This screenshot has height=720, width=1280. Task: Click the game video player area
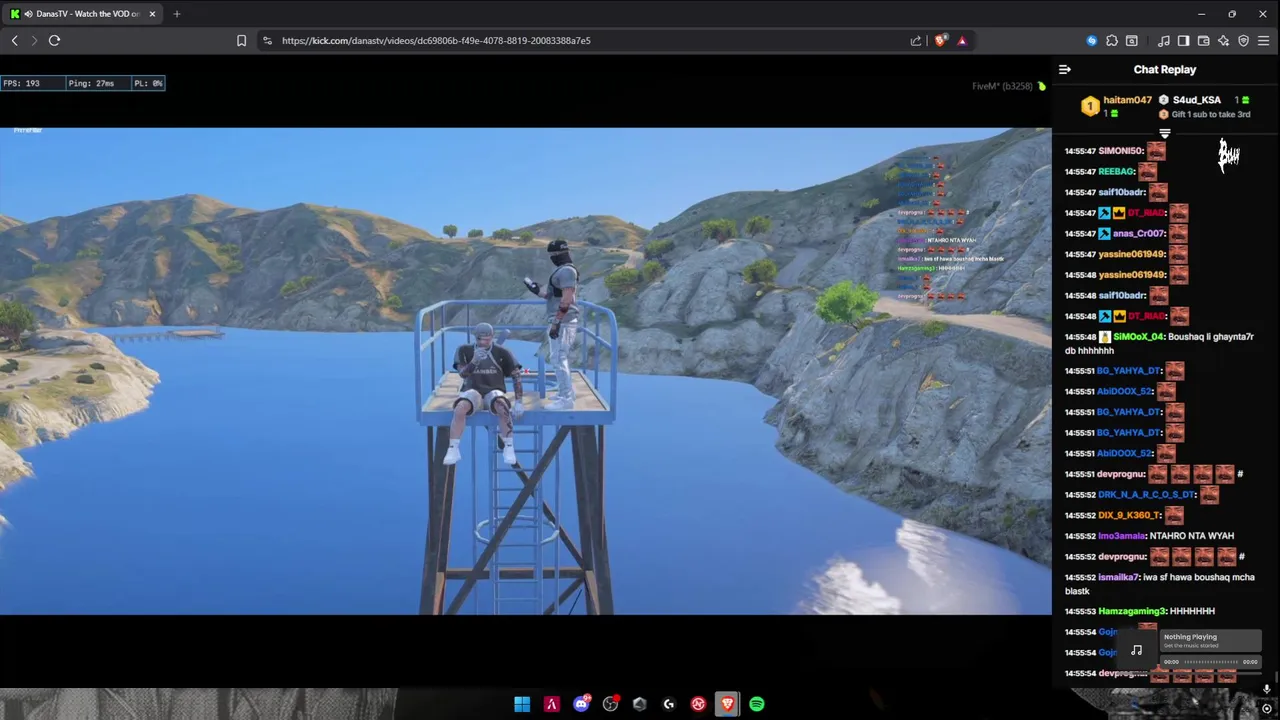(x=525, y=370)
